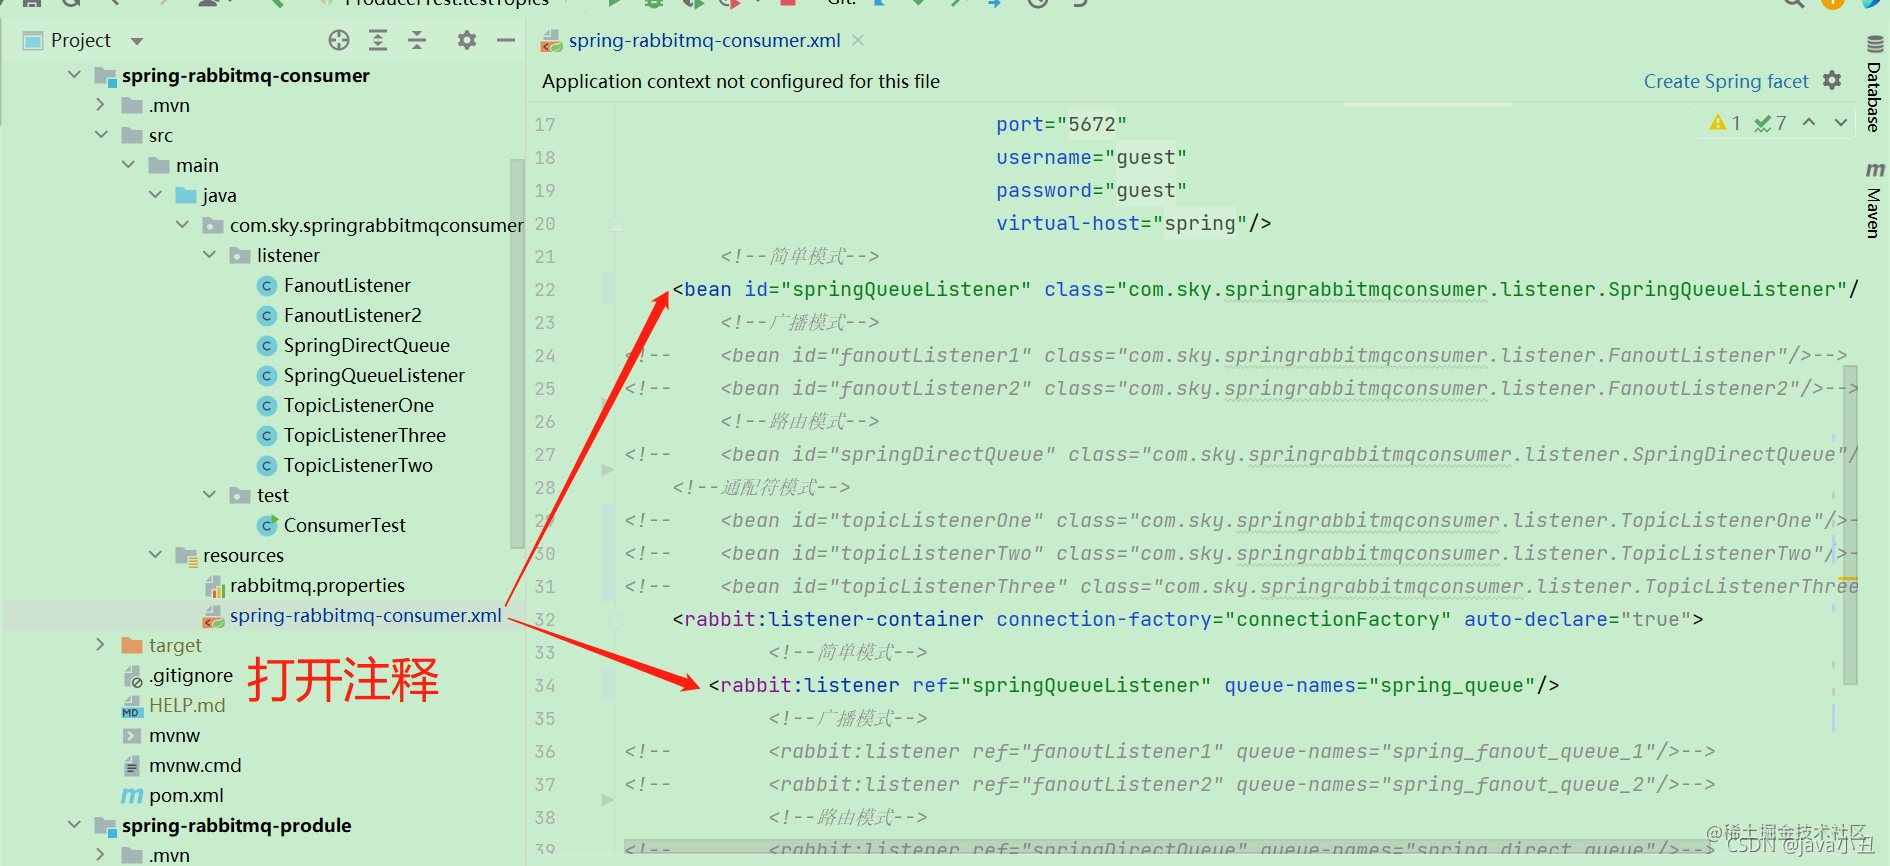Switch to spring-rabbitmq-consumer.xml editor tab

[704, 40]
